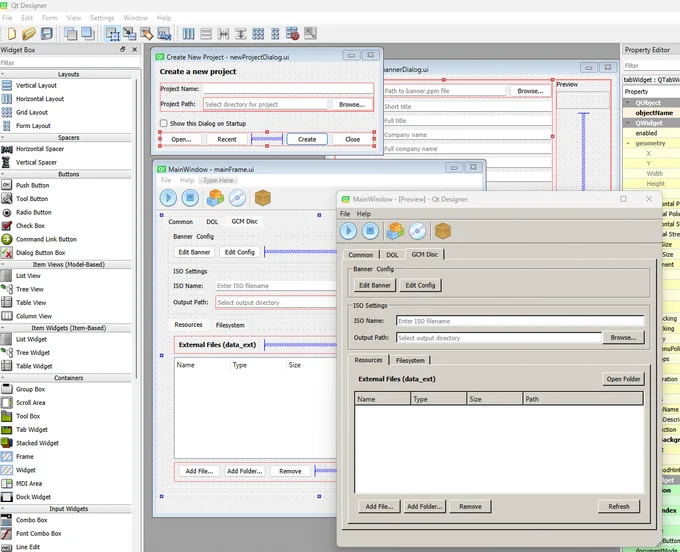This screenshot has width=680, height=552.
Task: Click Add Folder... button in preview window
Action: pyautogui.click(x=425, y=506)
